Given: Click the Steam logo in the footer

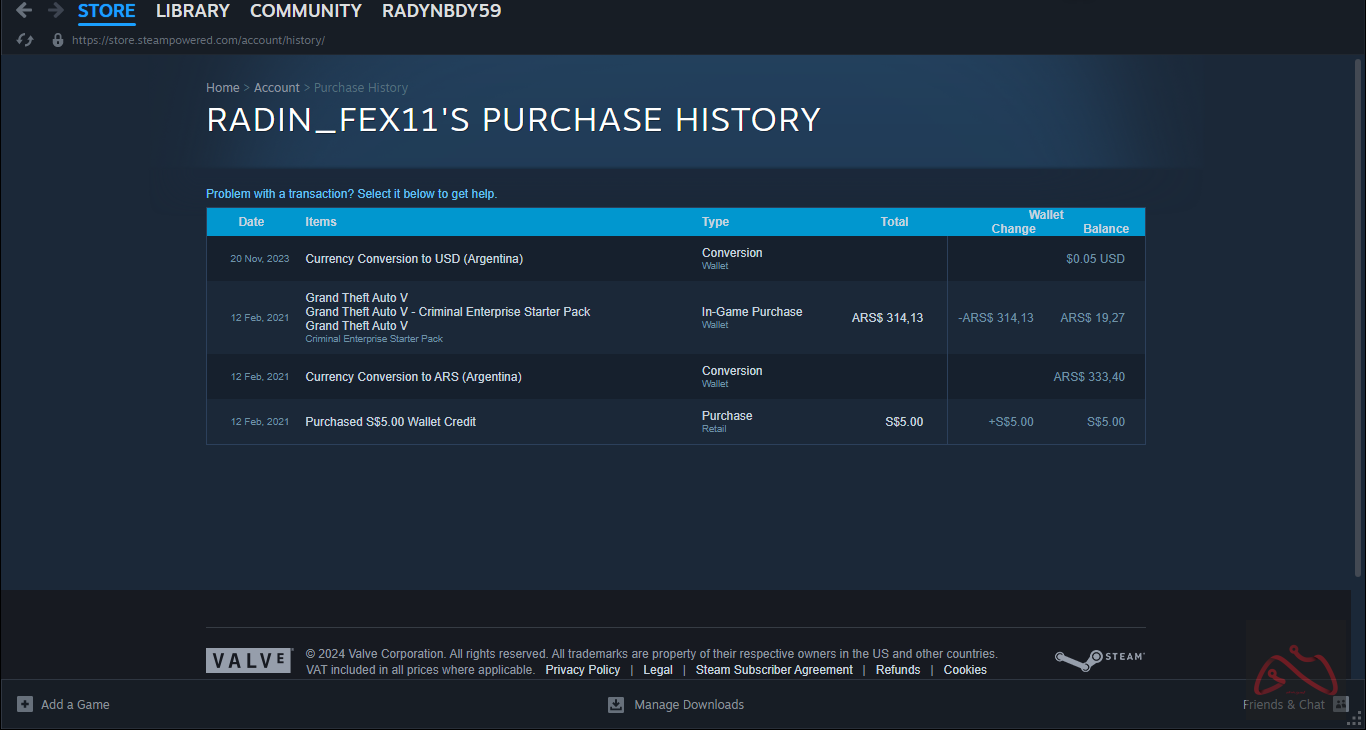Looking at the screenshot, I should [x=1099, y=658].
